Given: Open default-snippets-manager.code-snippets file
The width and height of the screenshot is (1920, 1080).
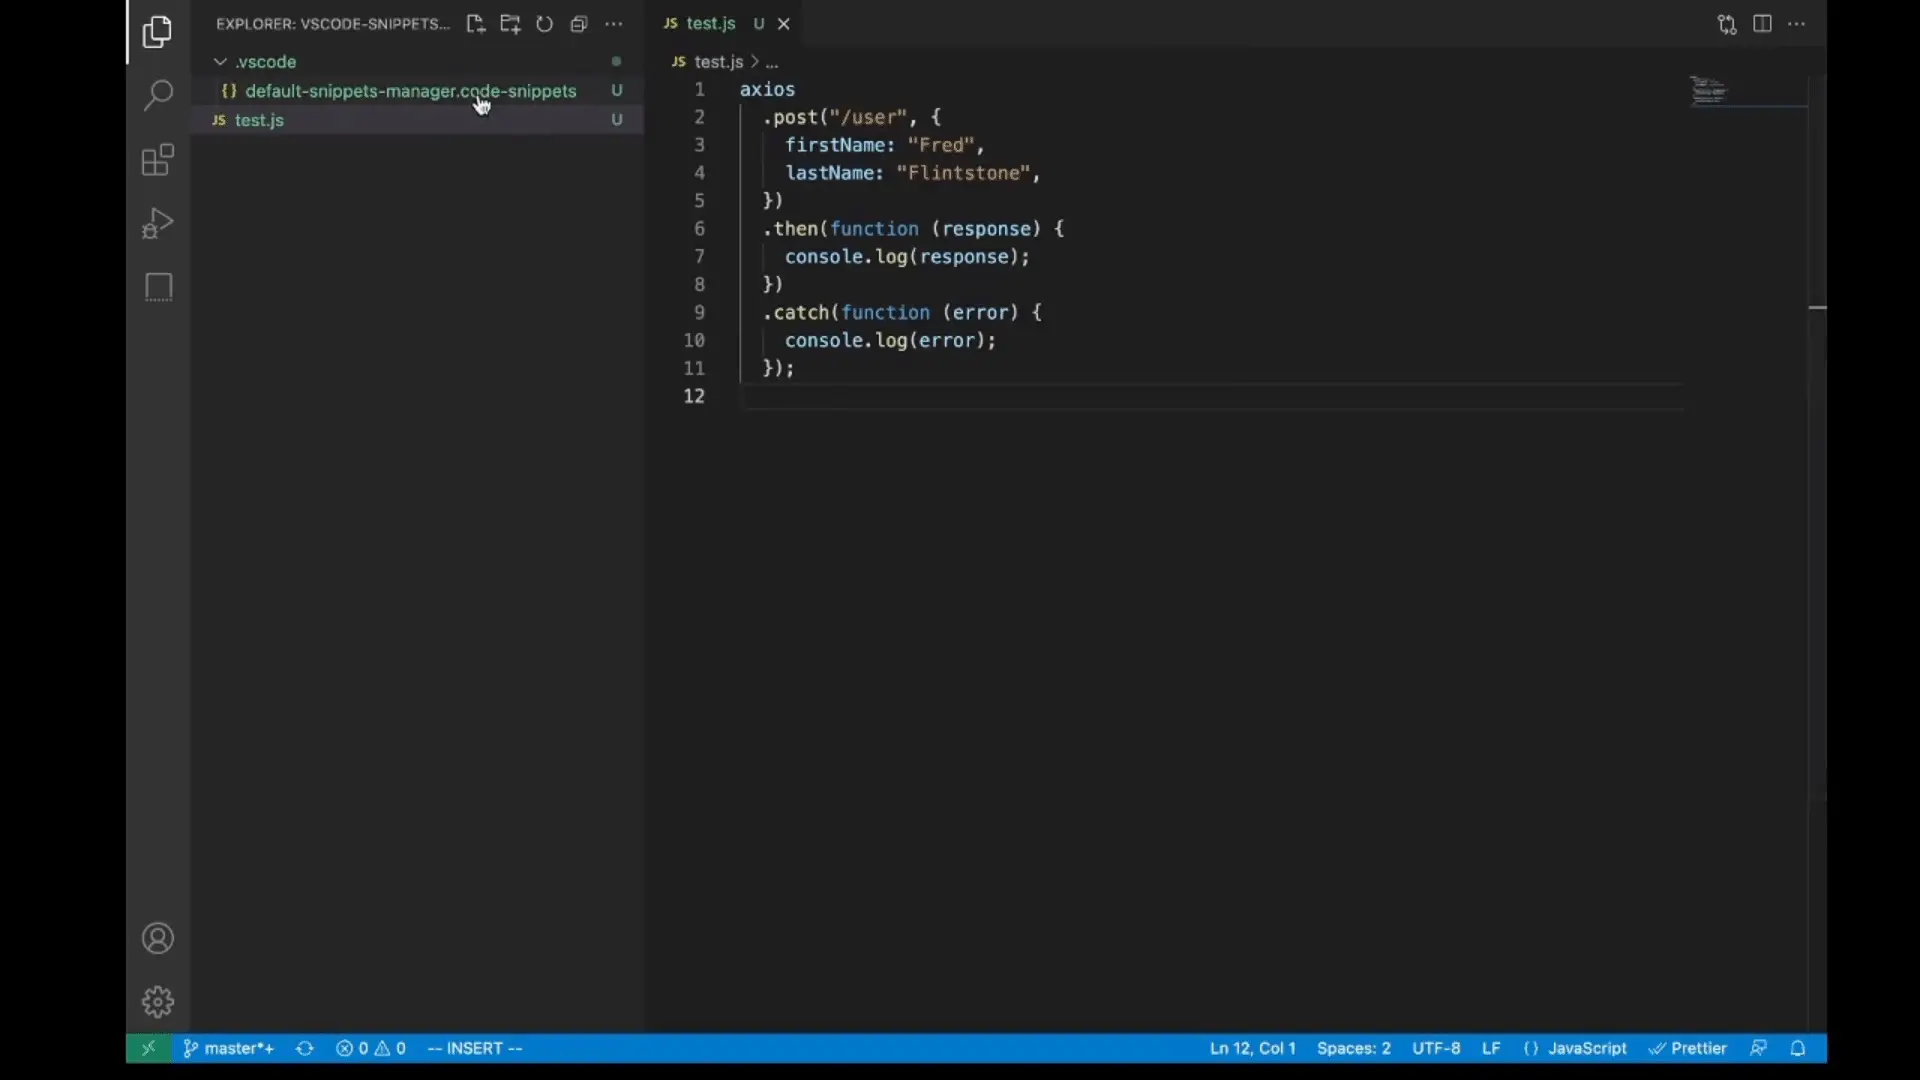Looking at the screenshot, I should (410, 91).
